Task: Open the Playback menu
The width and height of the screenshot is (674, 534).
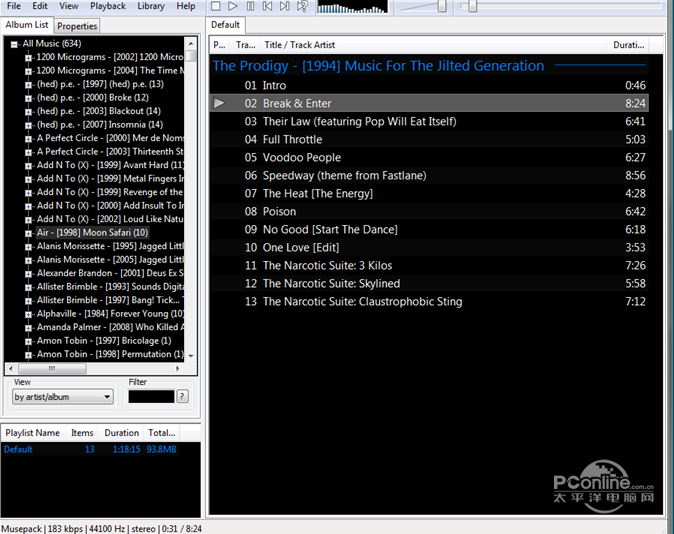Action: coord(108,6)
